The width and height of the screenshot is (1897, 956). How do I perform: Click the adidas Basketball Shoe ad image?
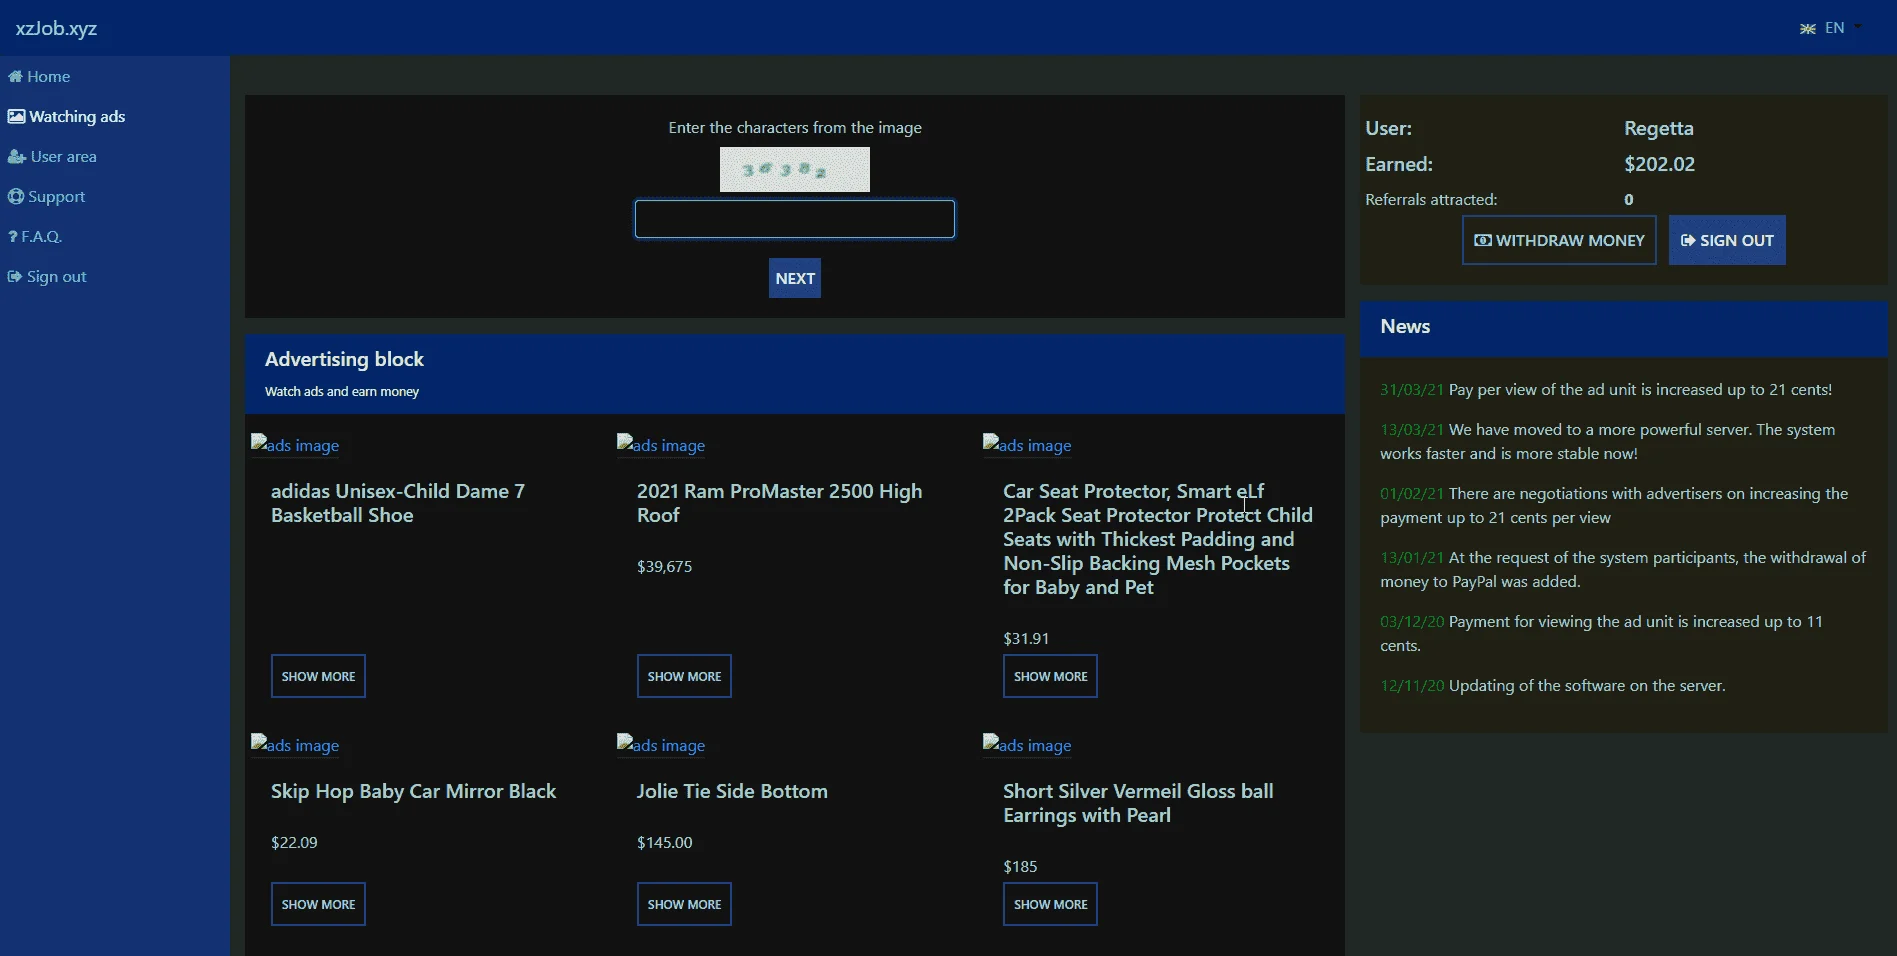point(295,445)
